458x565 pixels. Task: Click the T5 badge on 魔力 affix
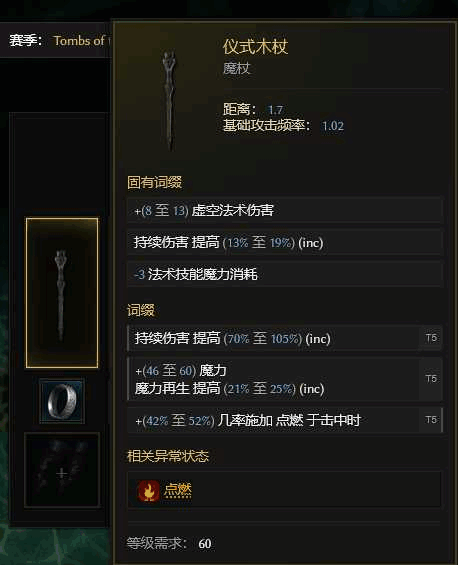coord(431,379)
